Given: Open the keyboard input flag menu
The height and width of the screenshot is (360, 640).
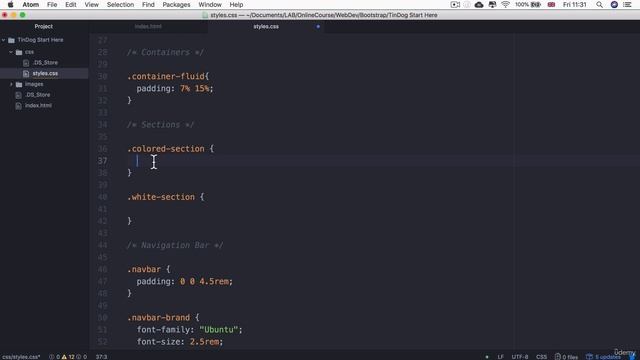Looking at the screenshot, I should tap(551, 4).
